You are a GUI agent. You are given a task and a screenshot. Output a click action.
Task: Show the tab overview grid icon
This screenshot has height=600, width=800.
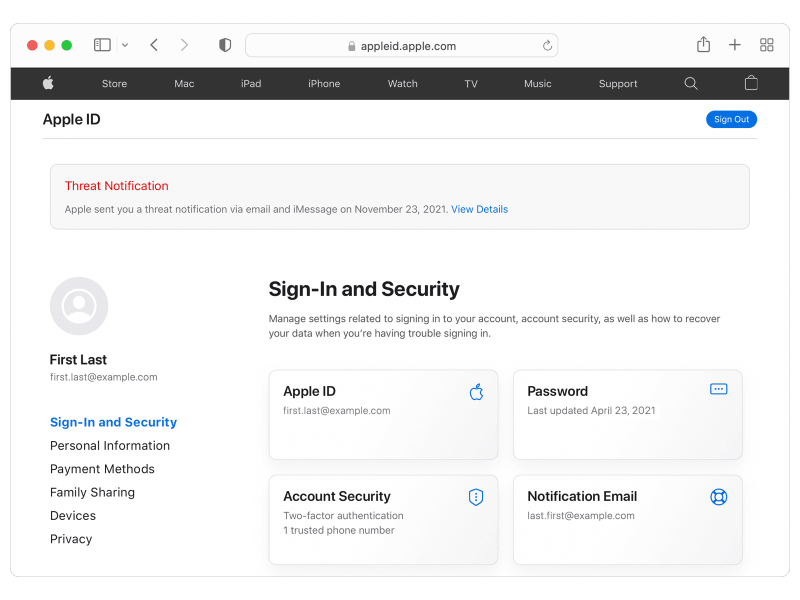pos(766,45)
